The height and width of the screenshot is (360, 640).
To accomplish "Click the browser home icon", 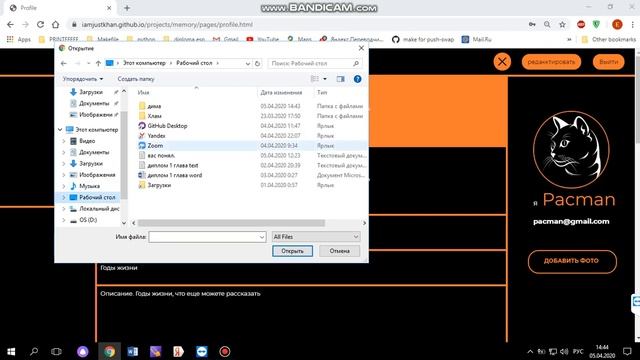I will (56, 24).
